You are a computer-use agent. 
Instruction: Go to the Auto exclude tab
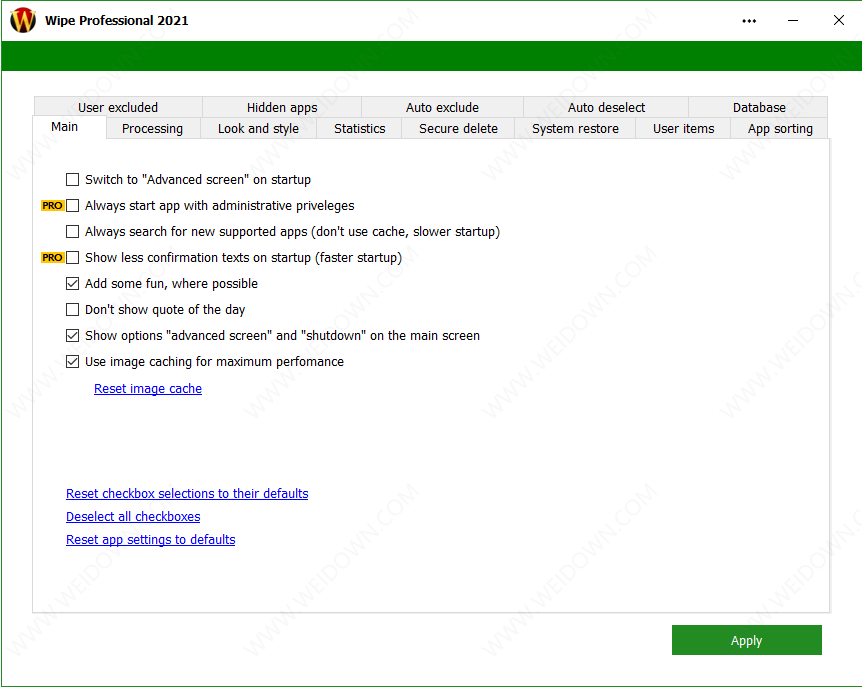pos(442,107)
